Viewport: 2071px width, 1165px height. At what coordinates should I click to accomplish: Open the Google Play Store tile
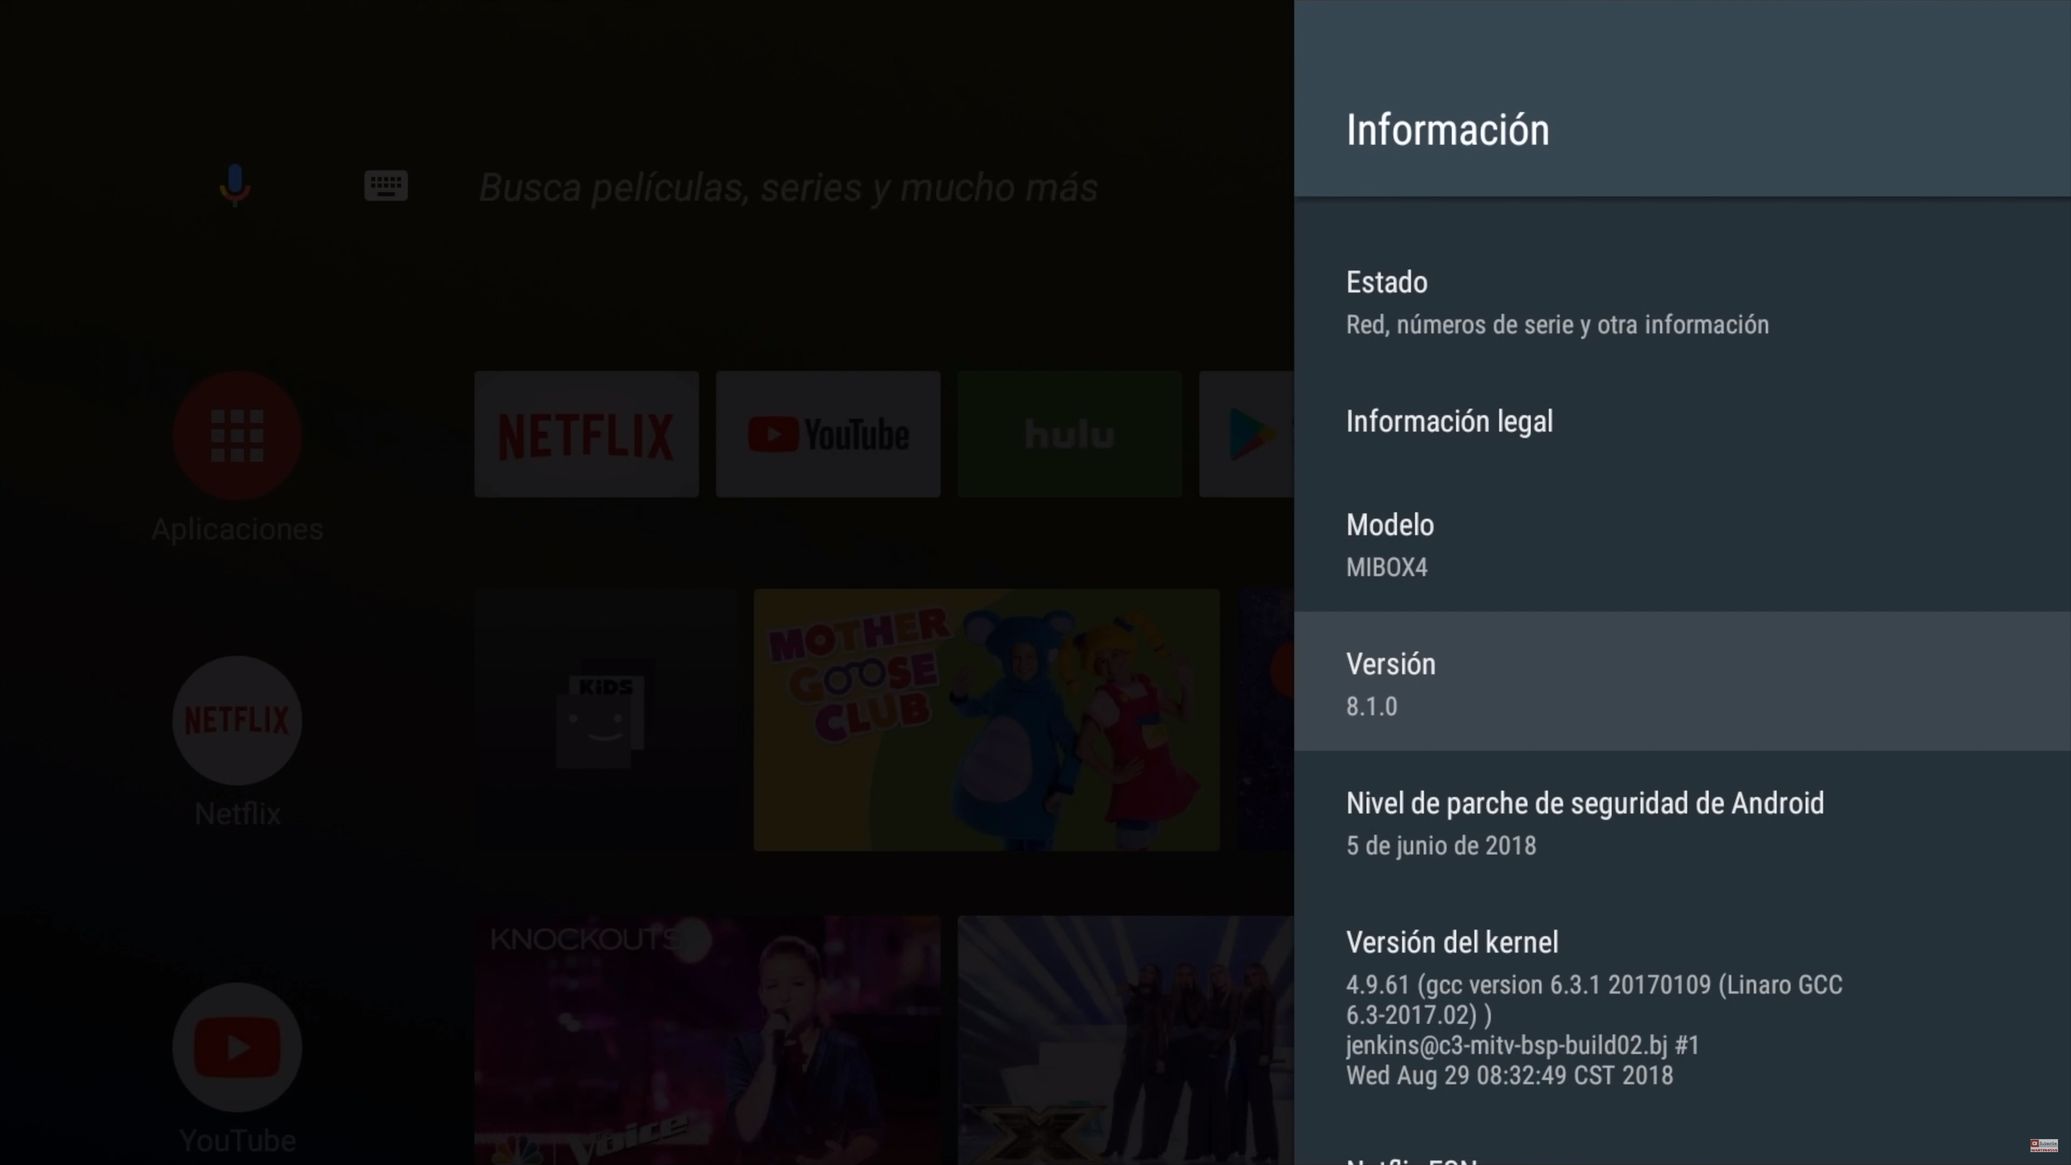coord(1246,435)
